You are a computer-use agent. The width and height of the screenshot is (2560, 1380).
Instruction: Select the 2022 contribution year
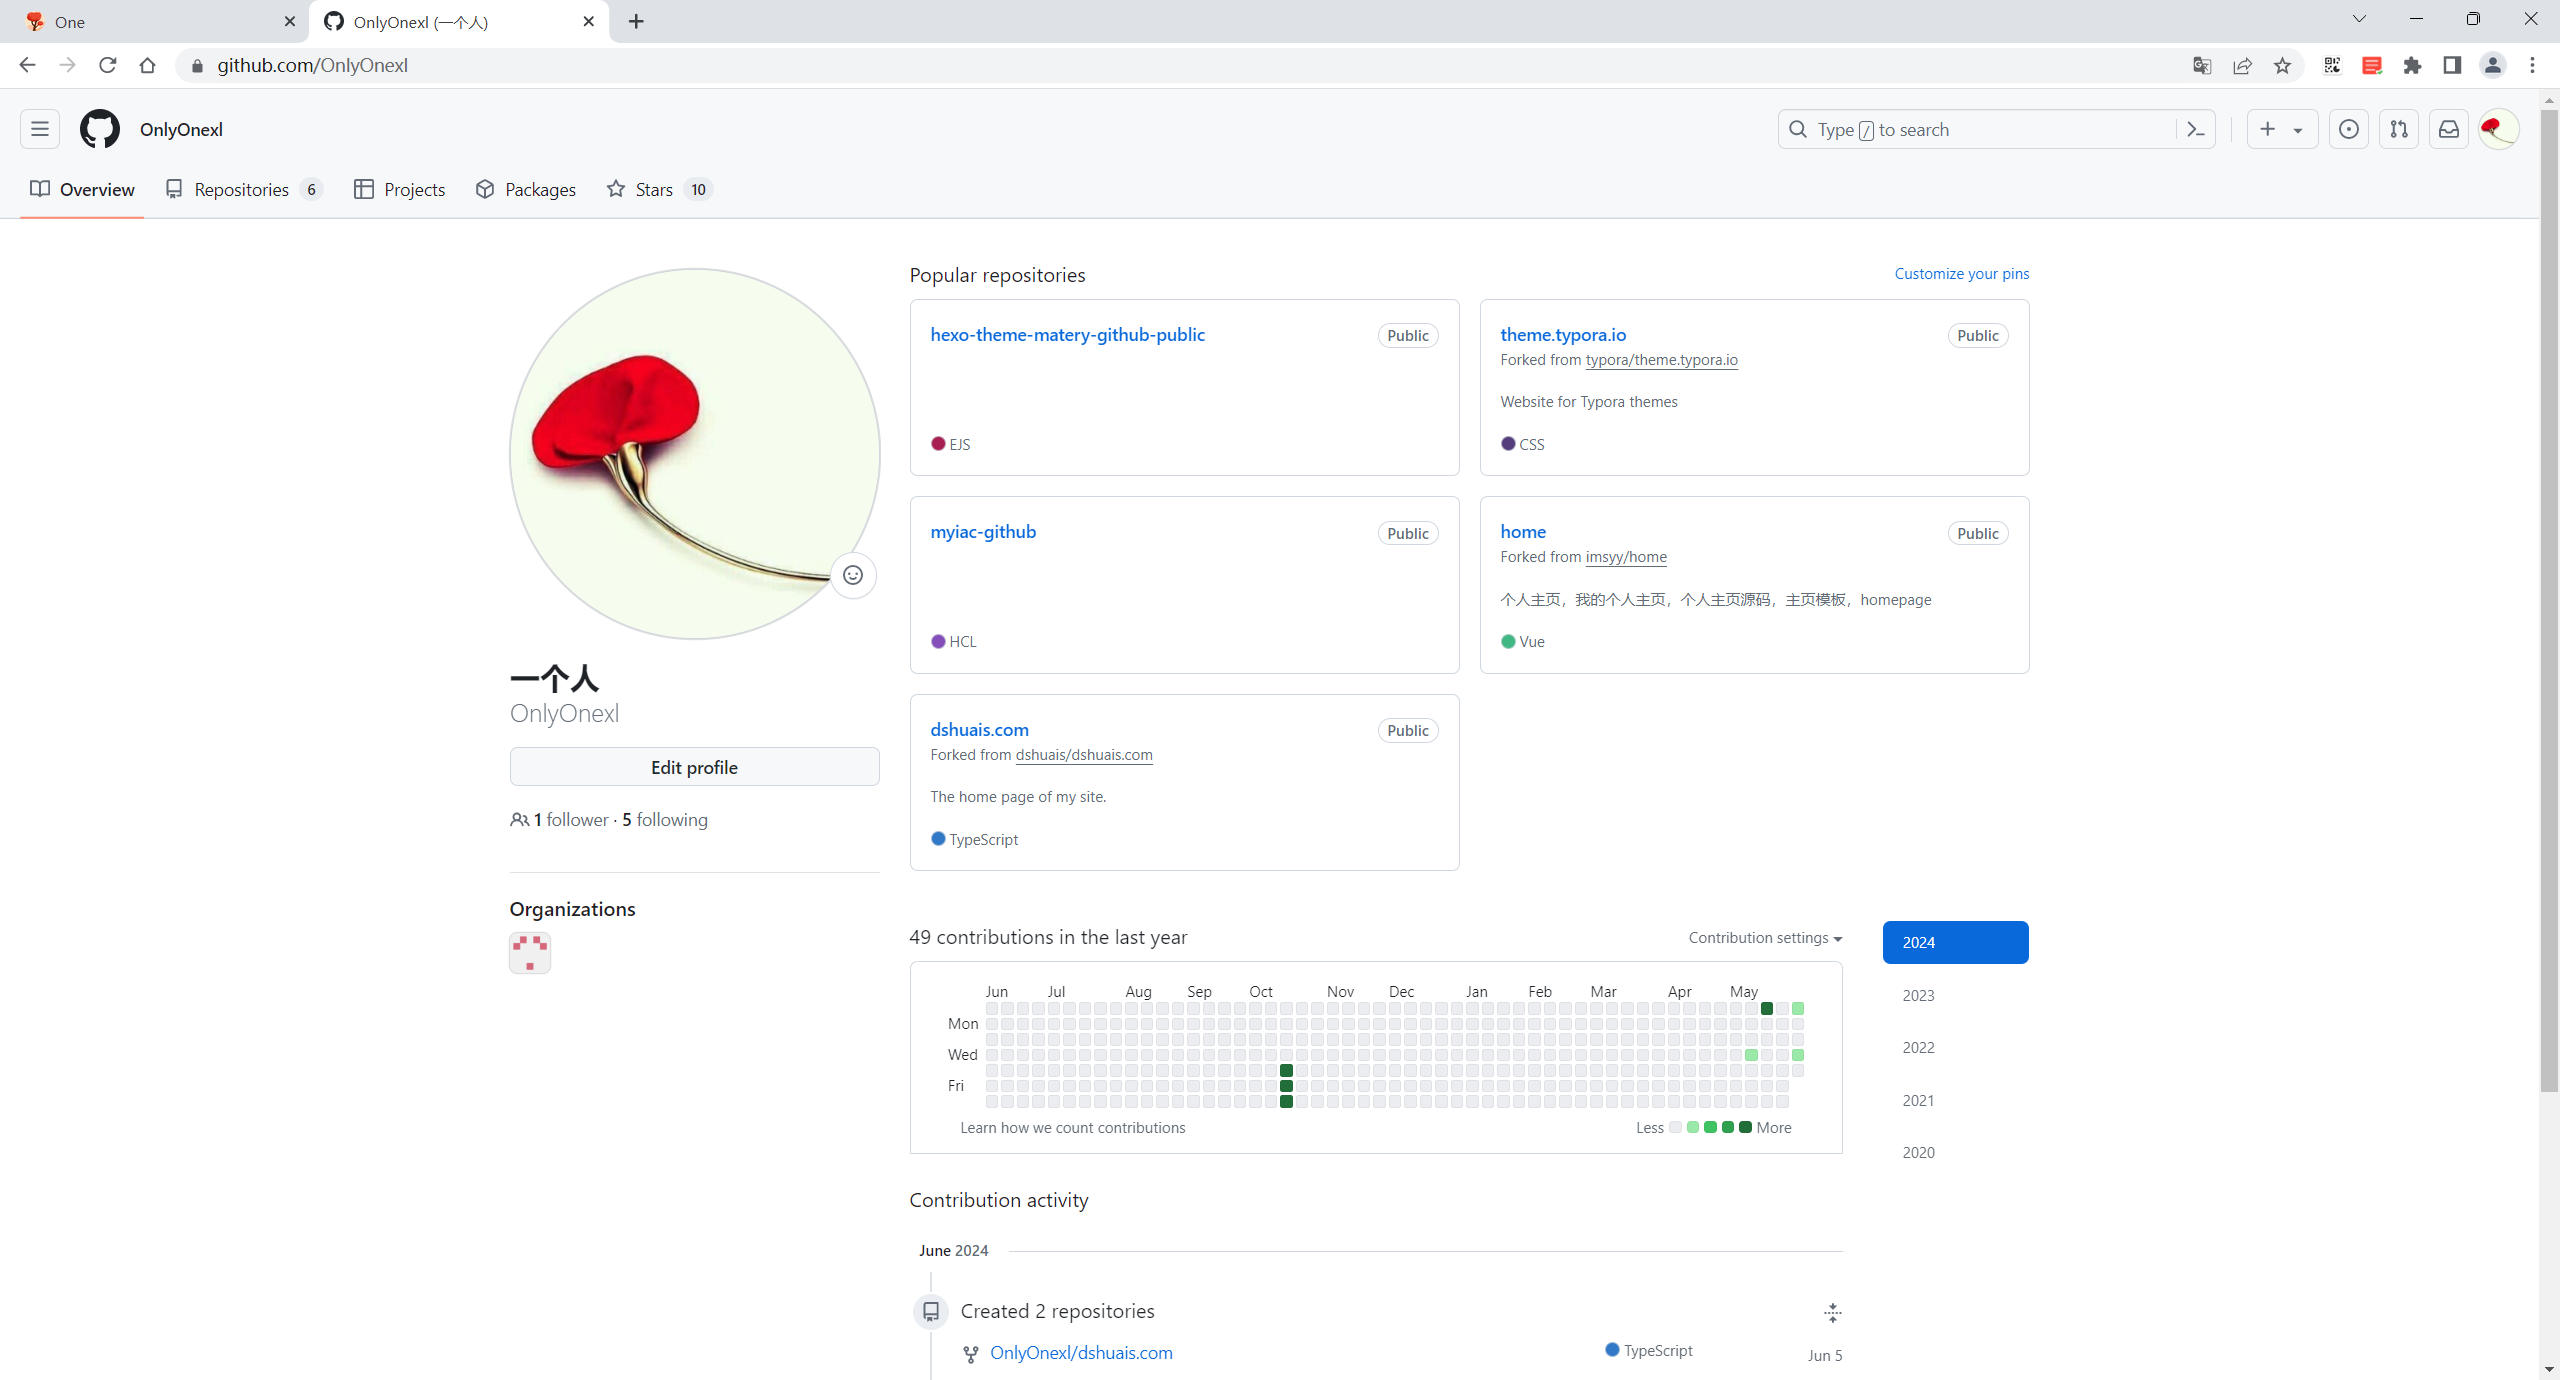tap(1955, 1047)
